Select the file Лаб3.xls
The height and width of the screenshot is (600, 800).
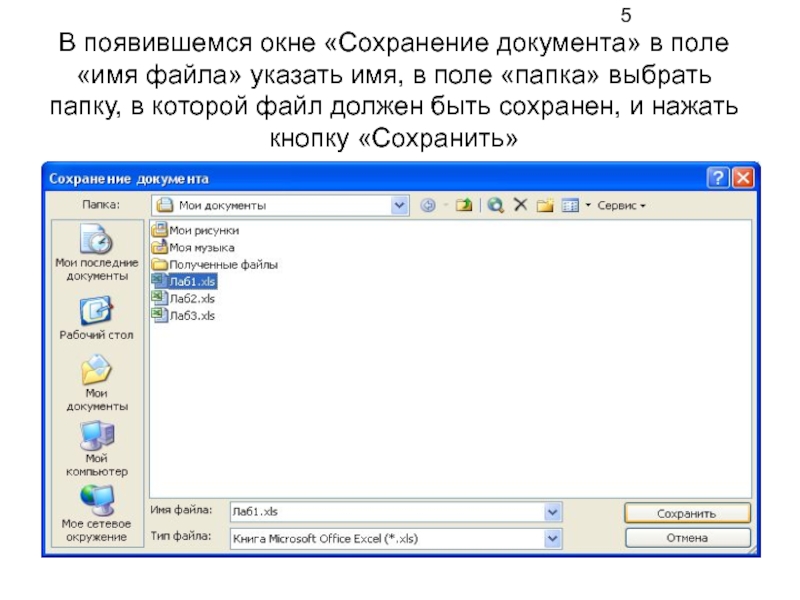coord(184,315)
